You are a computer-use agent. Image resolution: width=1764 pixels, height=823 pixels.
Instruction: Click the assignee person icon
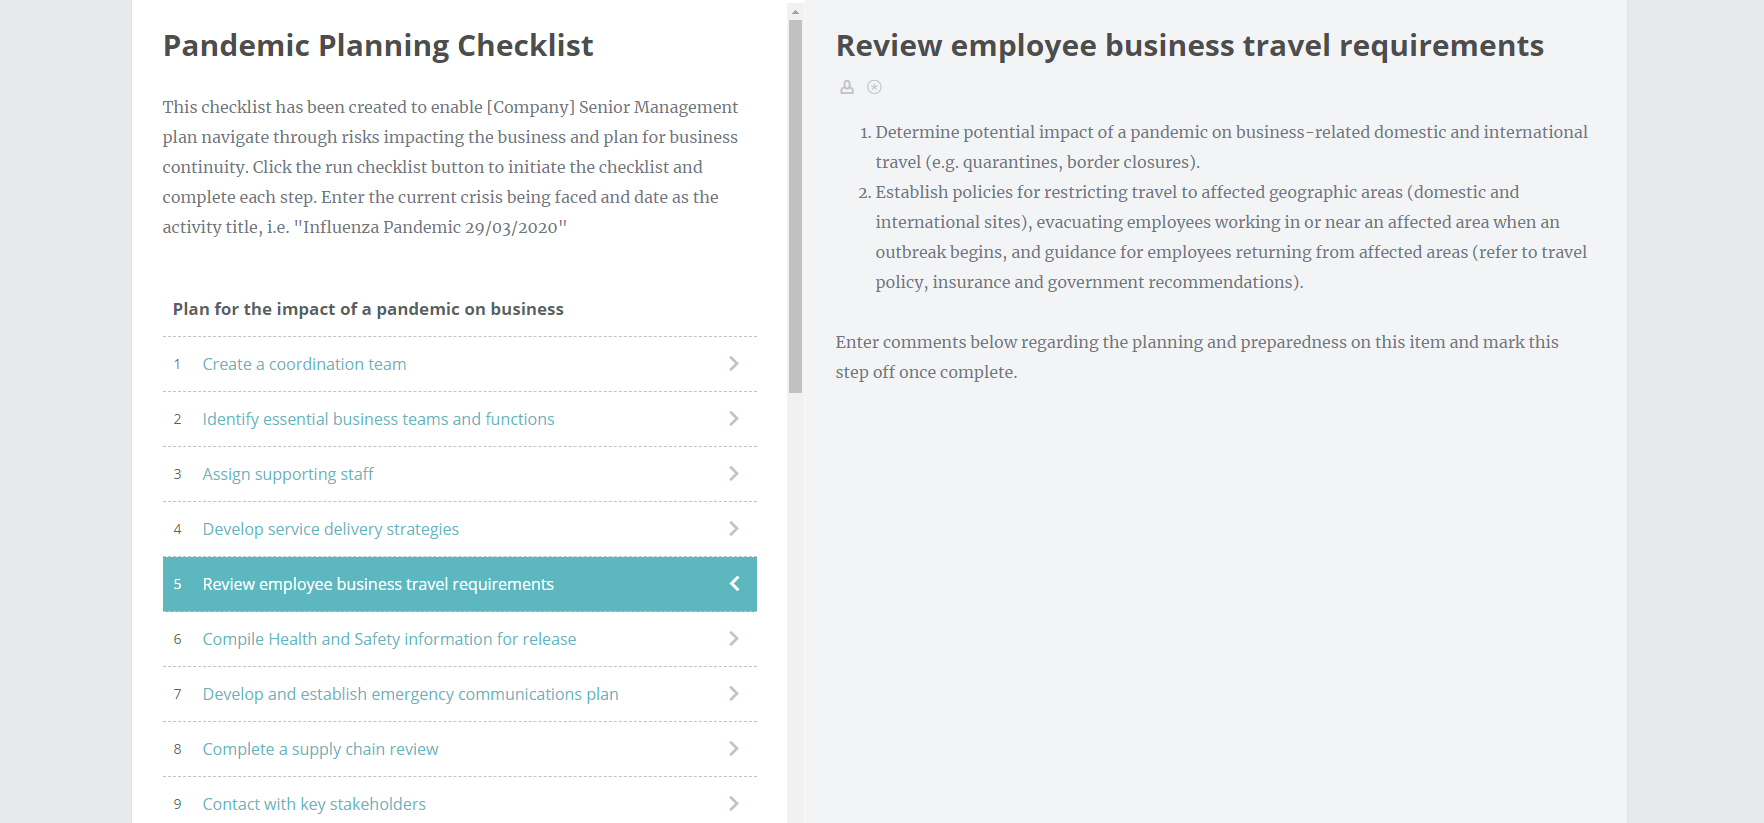click(847, 87)
